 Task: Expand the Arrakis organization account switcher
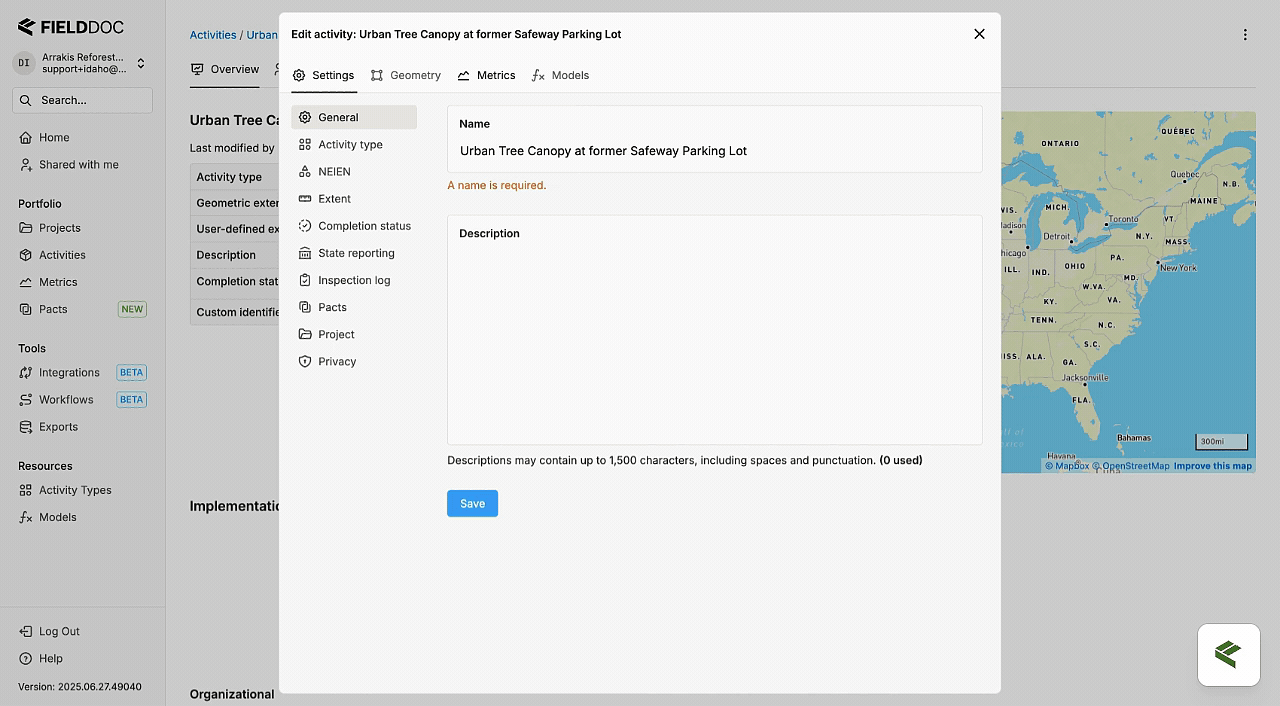tap(141, 63)
